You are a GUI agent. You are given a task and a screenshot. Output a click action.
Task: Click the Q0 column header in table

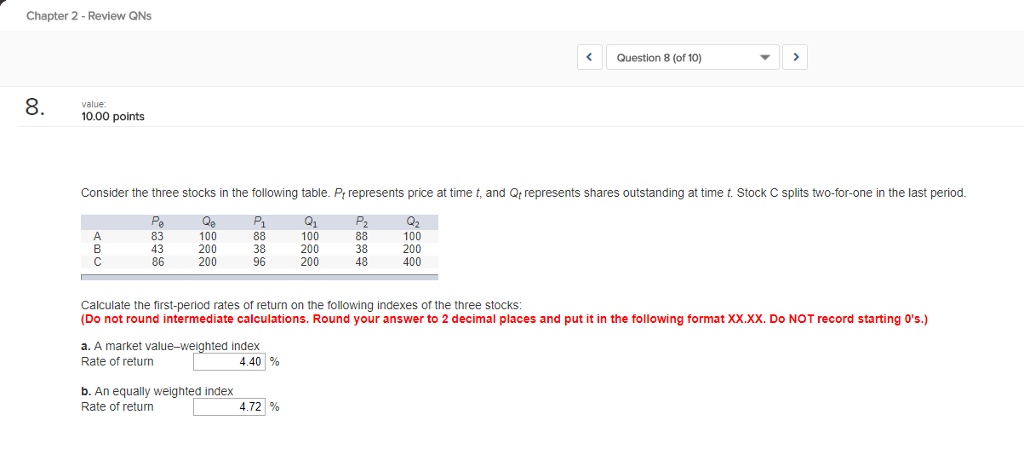(x=208, y=223)
